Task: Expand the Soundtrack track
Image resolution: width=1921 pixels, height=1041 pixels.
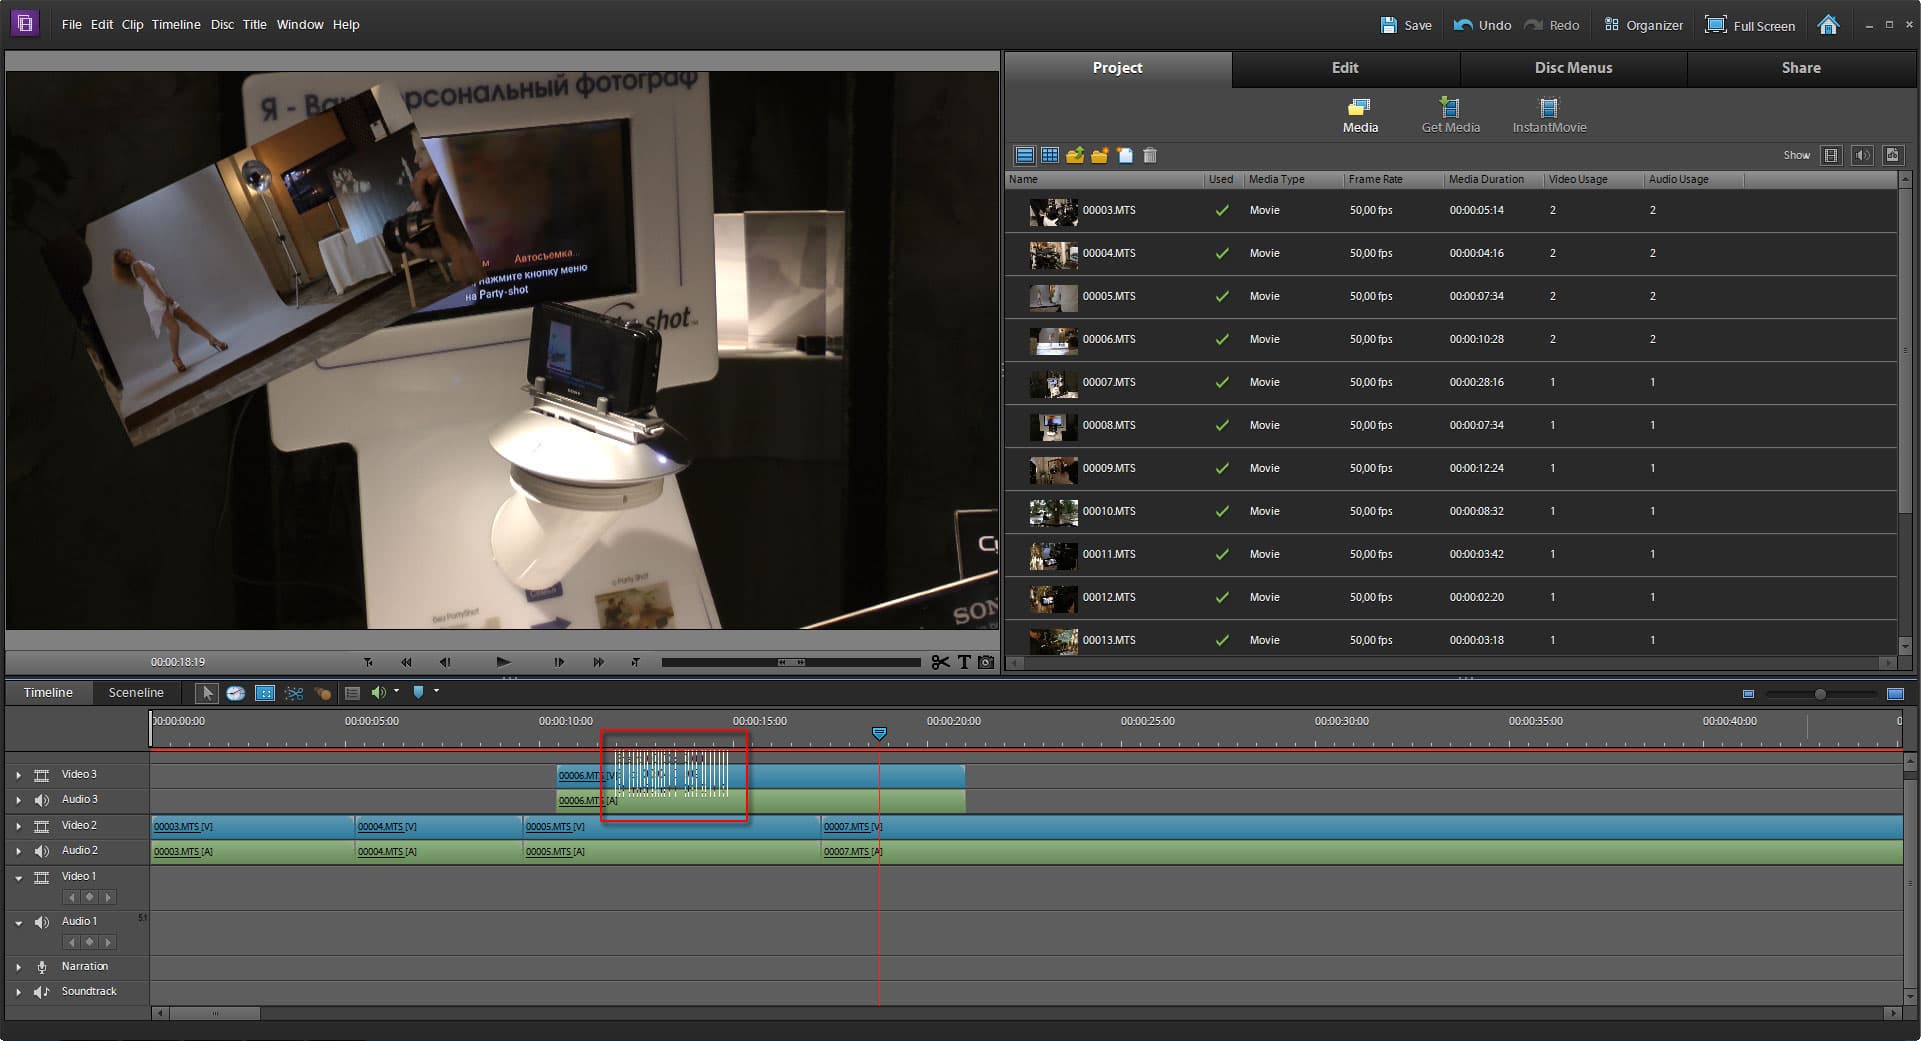Action: (18, 992)
